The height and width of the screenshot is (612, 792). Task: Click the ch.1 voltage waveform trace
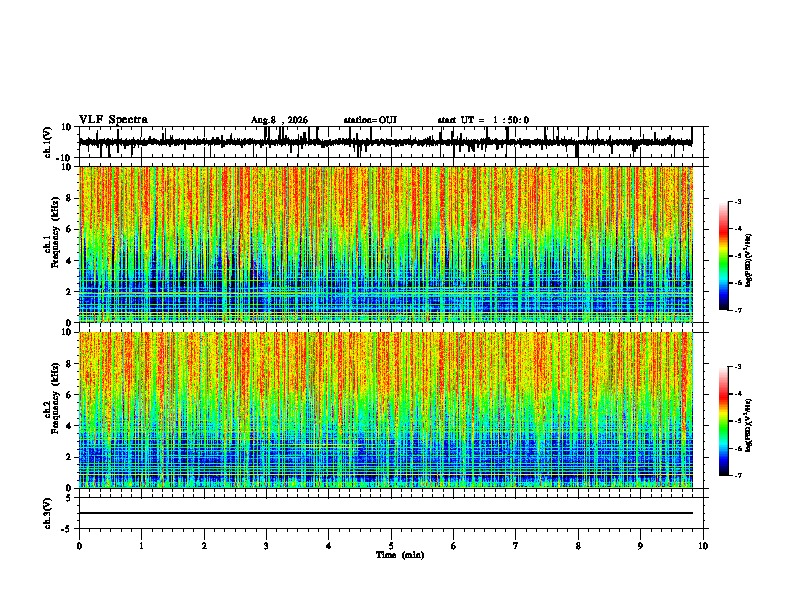tap(386, 142)
